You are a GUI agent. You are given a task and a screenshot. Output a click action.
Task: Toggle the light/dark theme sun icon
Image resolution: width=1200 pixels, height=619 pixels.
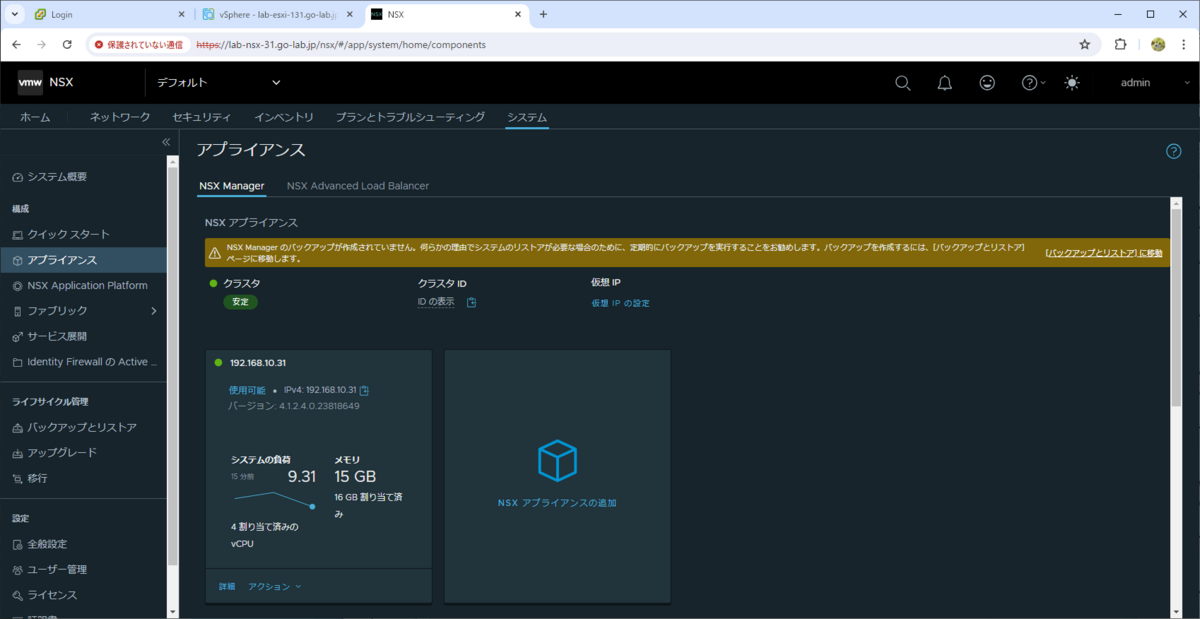click(1072, 83)
